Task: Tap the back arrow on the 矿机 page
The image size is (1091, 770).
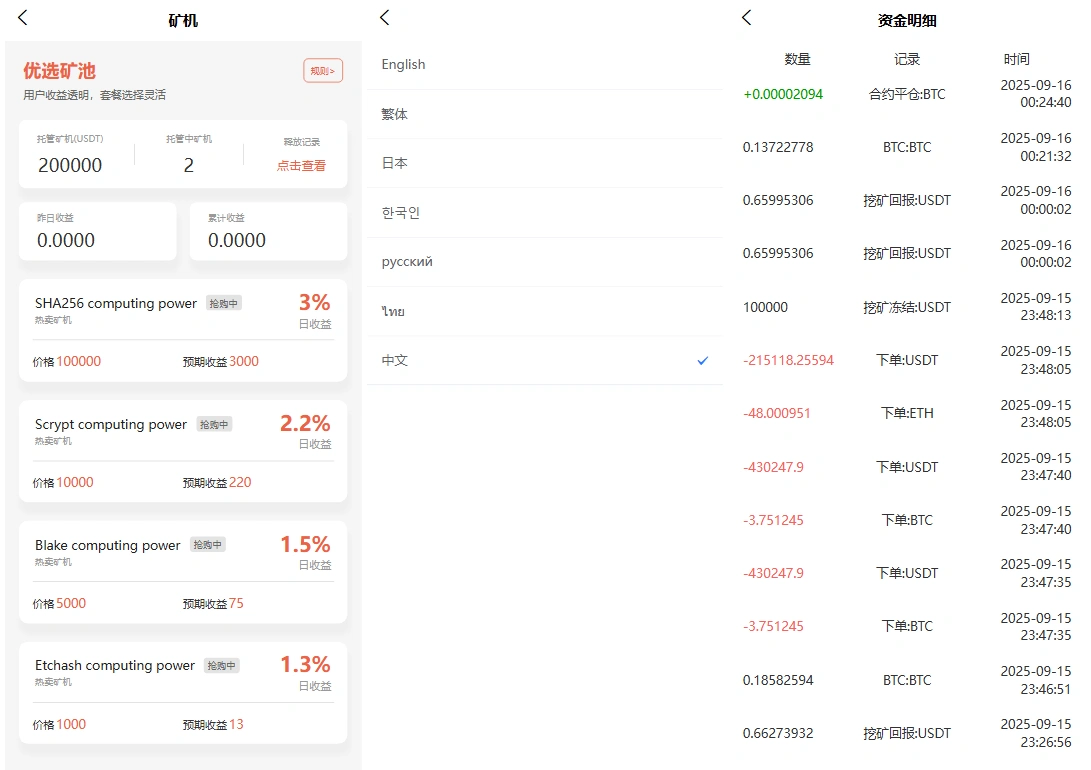Action: click(22, 18)
